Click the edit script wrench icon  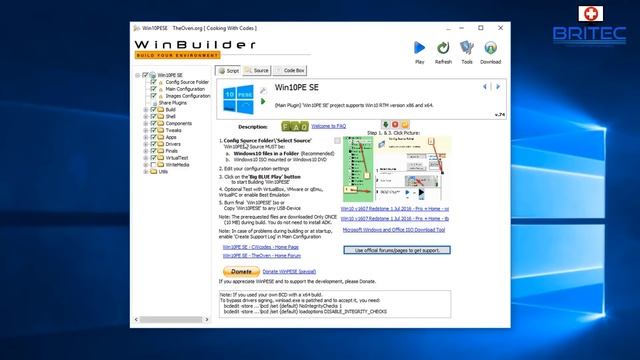pos(263,90)
